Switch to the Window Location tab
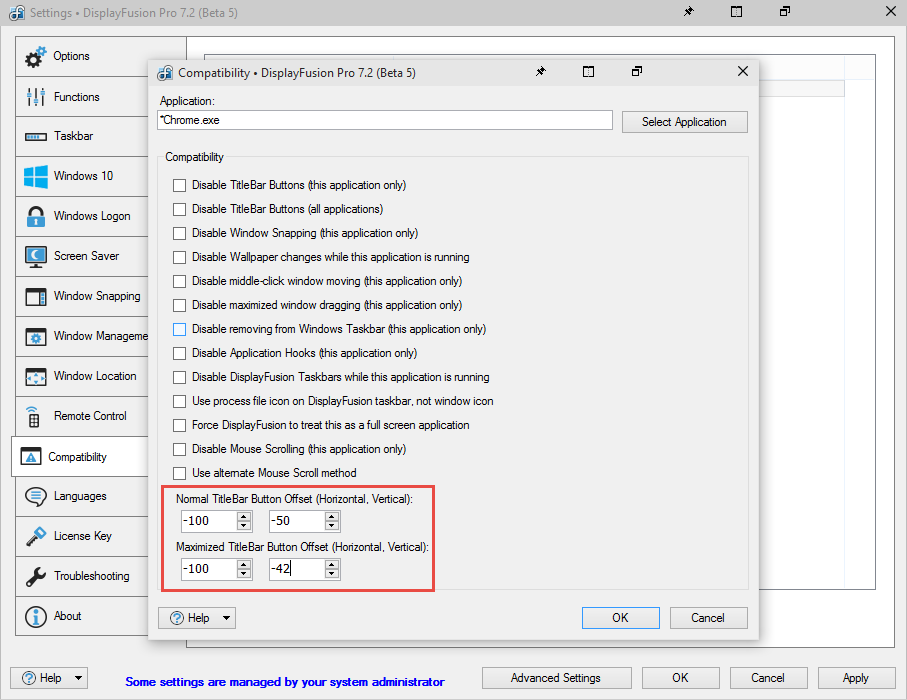907x700 pixels. click(x=95, y=376)
